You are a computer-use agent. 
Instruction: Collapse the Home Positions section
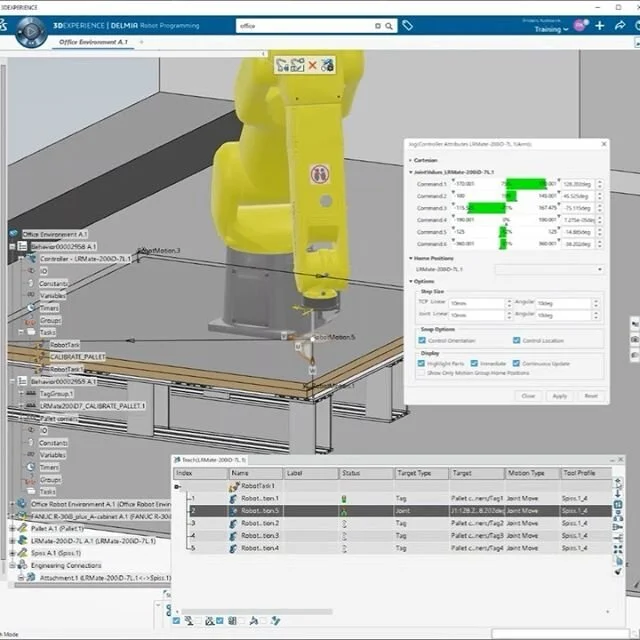411,258
